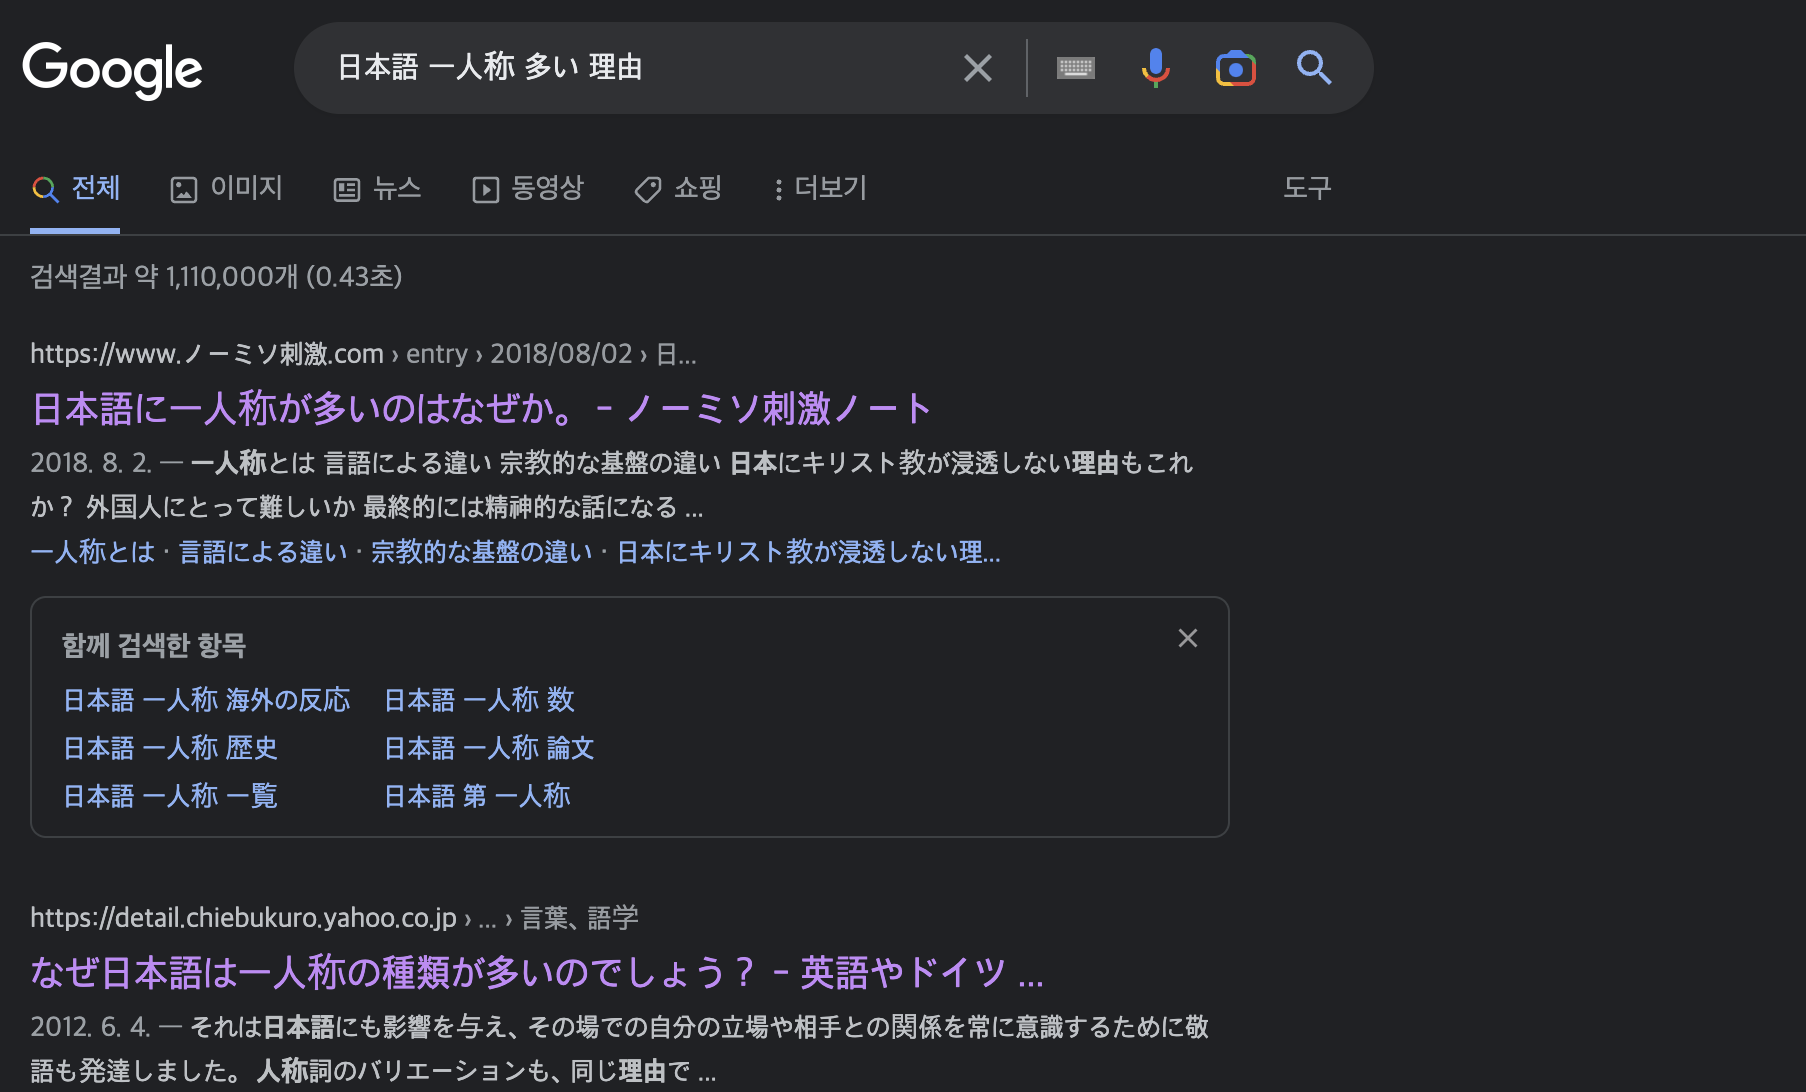Jump to section 宗教的な基盤の違い

(x=482, y=552)
